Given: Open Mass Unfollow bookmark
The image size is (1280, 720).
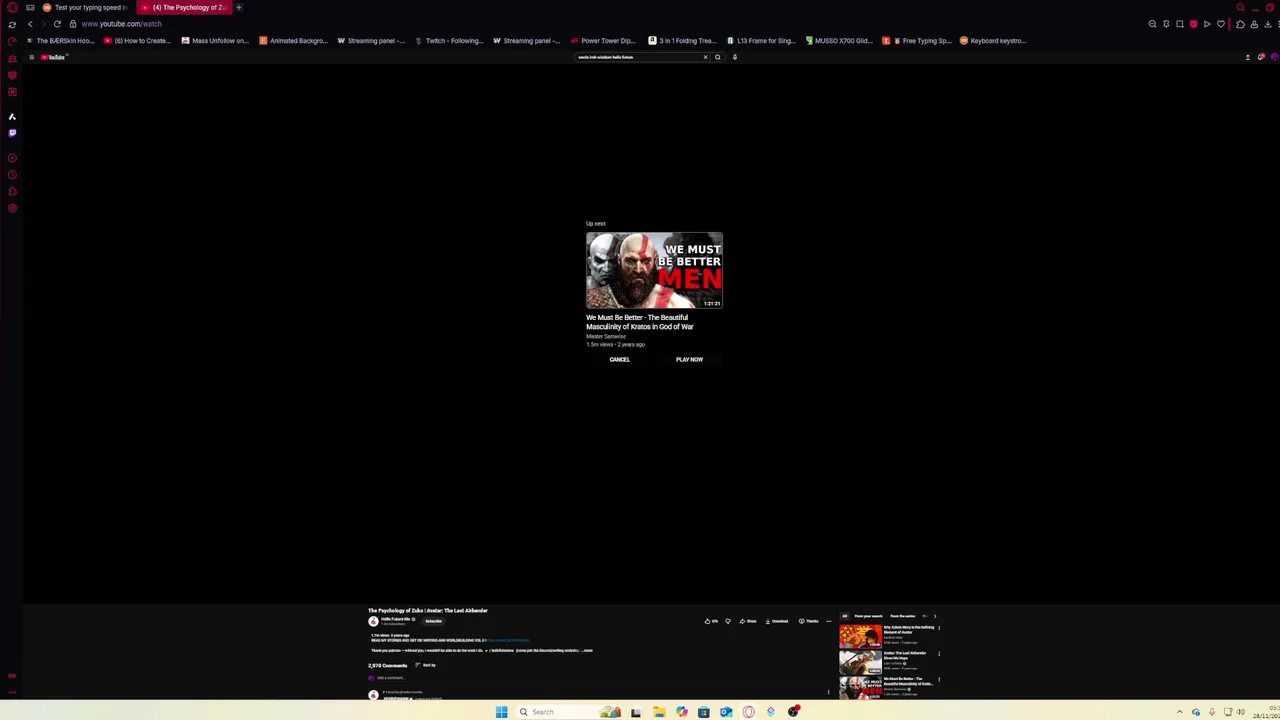Looking at the screenshot, I should [x=215, y=41].
